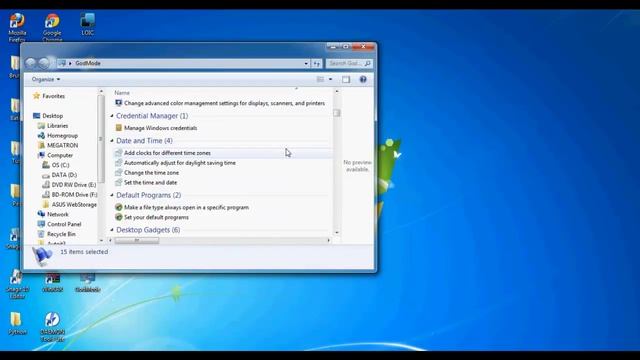Open Mozilla Firefox desktop shortcut
Image resolution: width=640 pixels, height=360 pixels.
point(17,27)
